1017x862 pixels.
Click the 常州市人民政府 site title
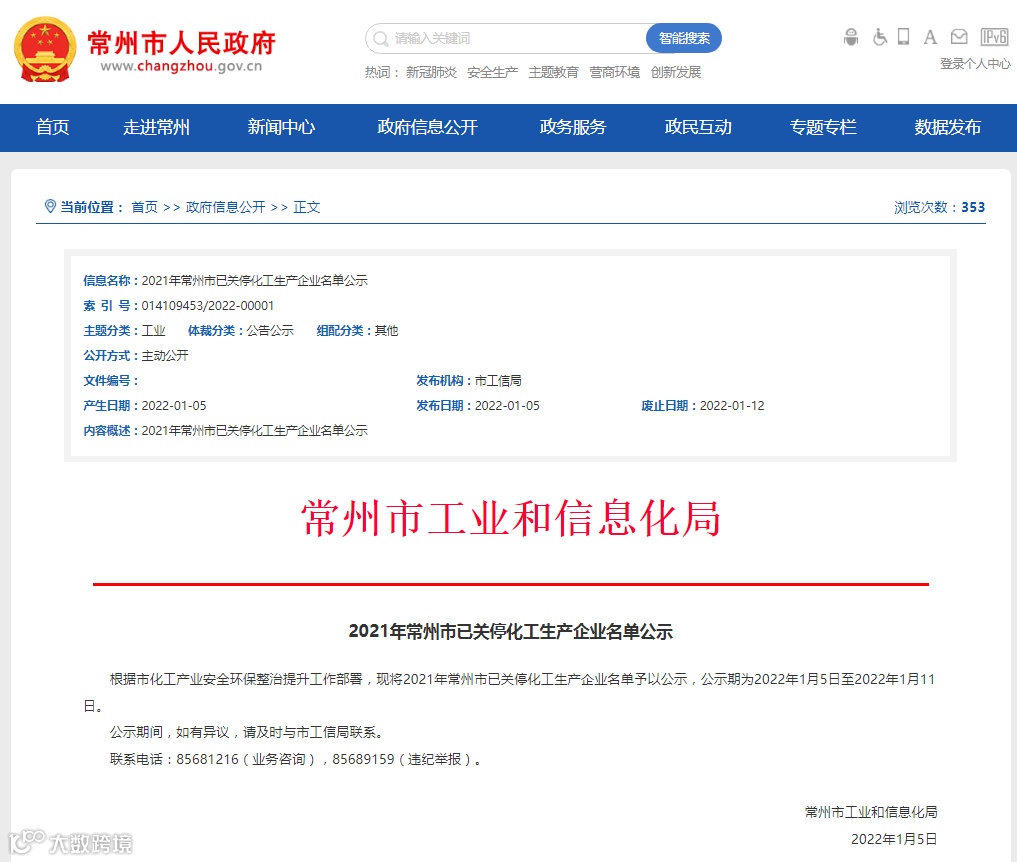[182, 43]
